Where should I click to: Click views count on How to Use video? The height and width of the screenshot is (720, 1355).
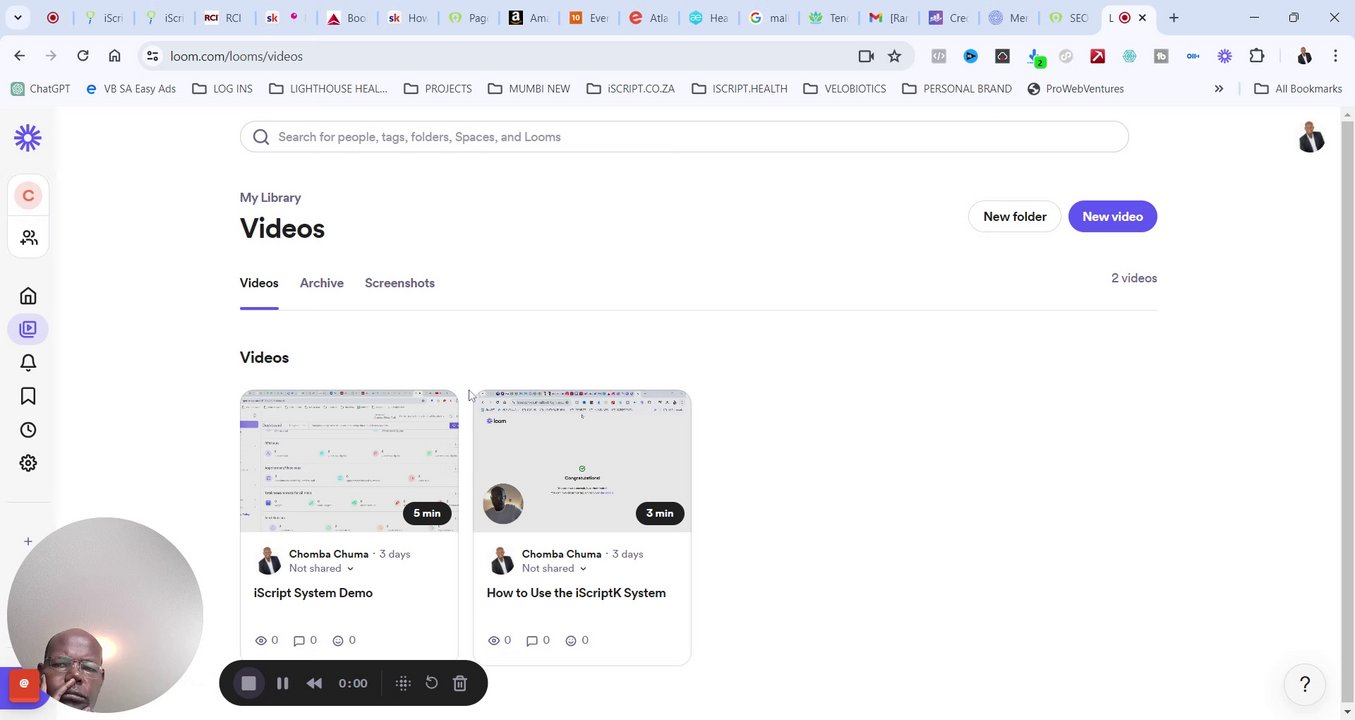click(500, 640)
